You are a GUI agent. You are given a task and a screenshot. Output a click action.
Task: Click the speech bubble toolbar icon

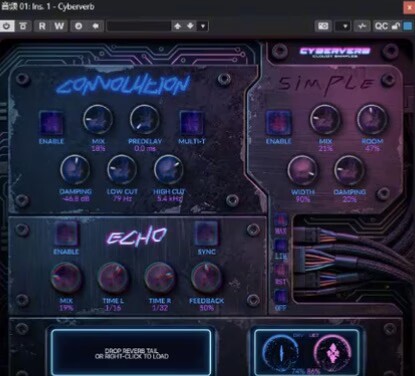click(x=96, y=26)
